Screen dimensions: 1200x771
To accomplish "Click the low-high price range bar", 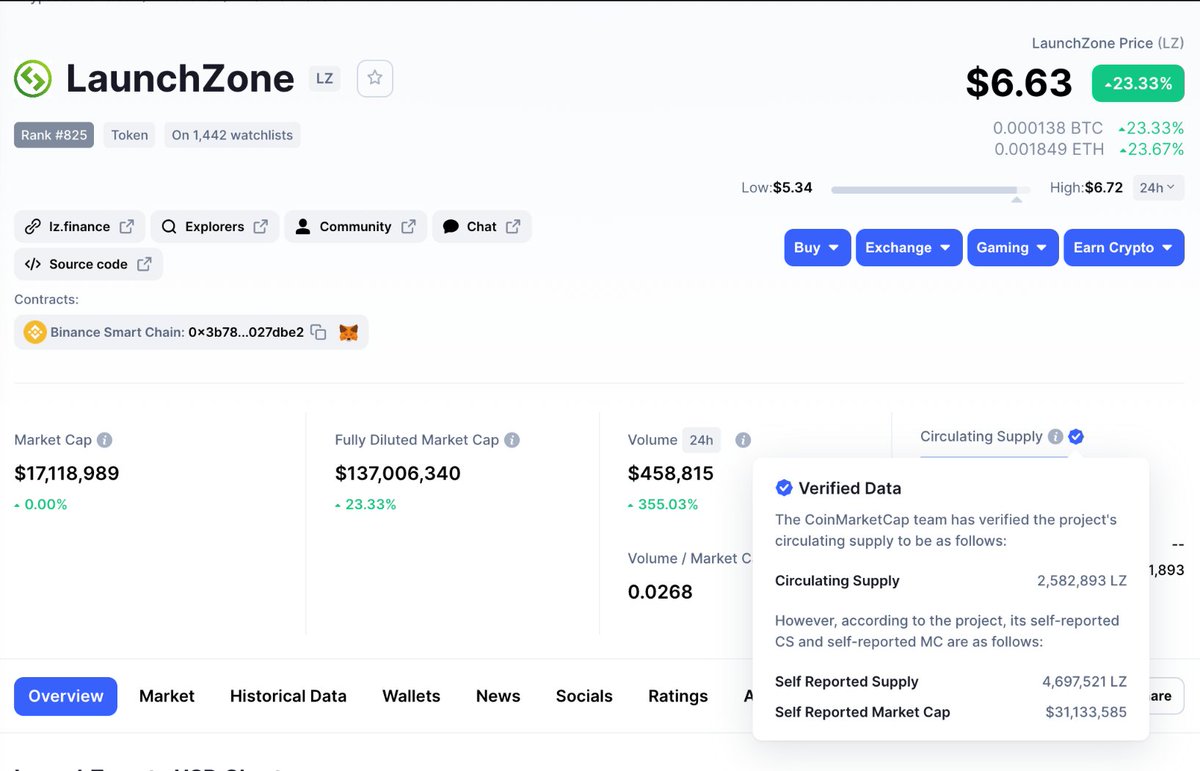I will (x=930, y=189).
